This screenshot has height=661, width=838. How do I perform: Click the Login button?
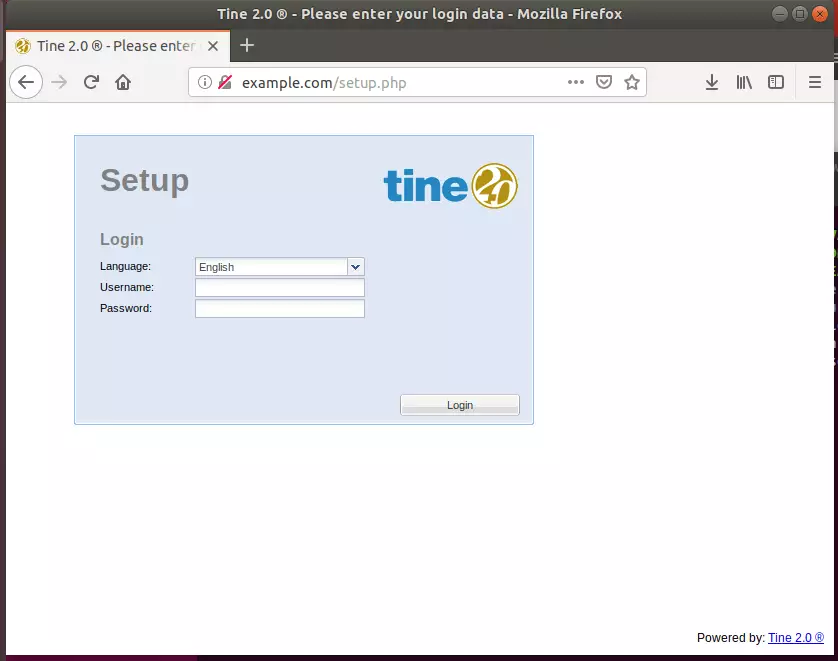click(460, 405)
